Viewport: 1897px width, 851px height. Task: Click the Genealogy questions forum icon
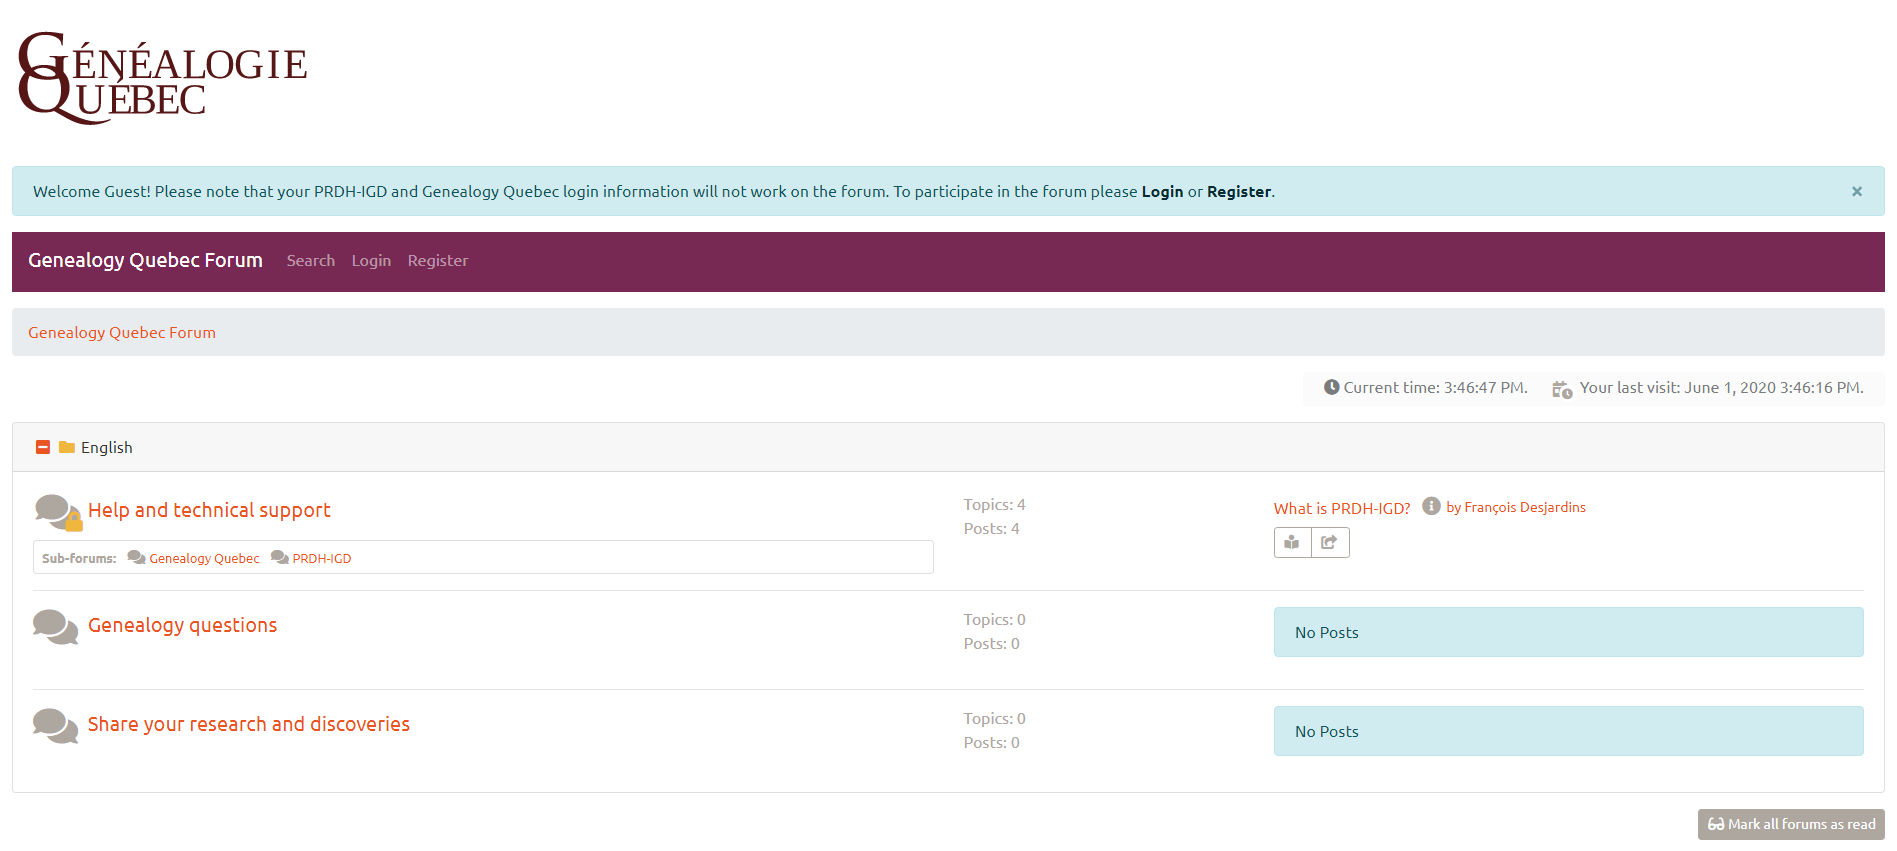coord(55,627)
